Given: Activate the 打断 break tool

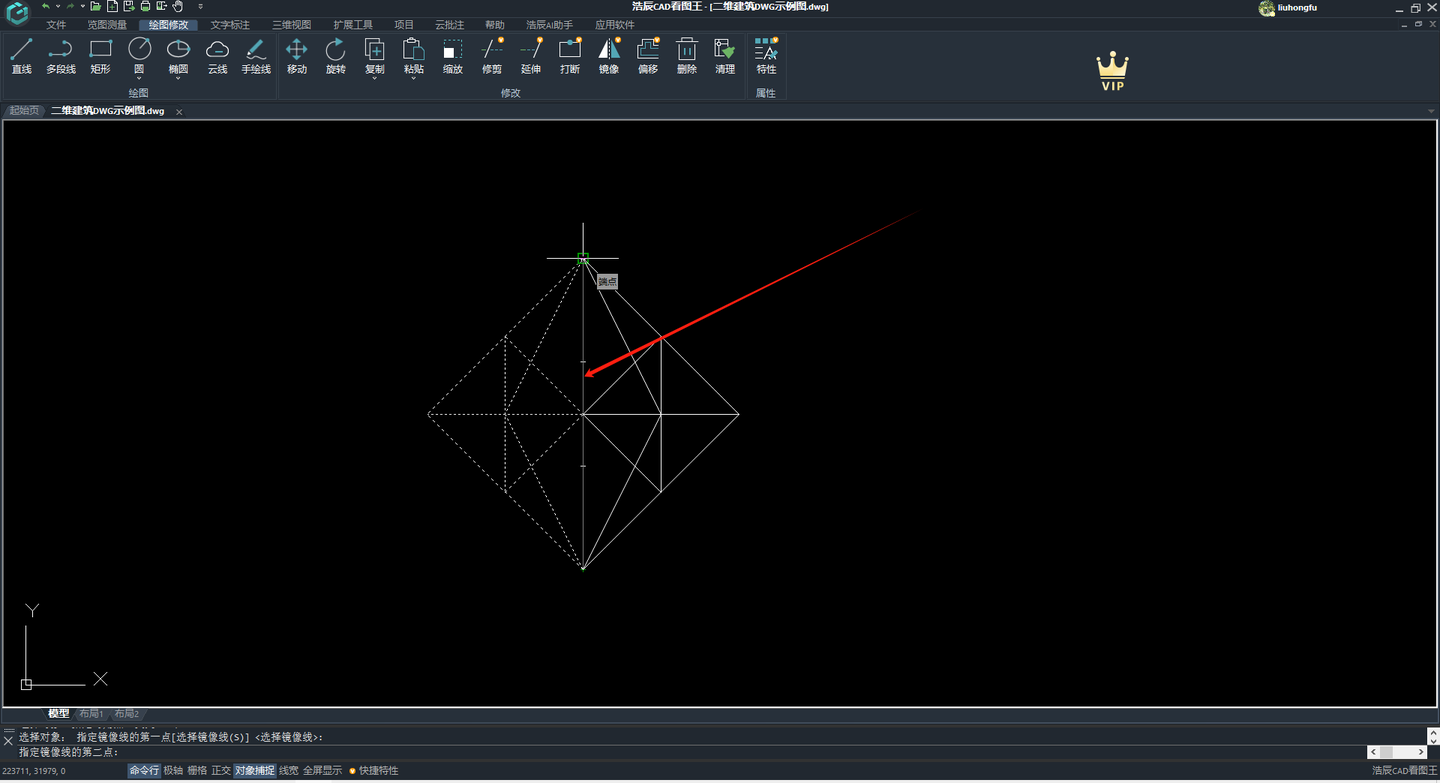Looking at the screenshot, I should [x=570, y=56].
